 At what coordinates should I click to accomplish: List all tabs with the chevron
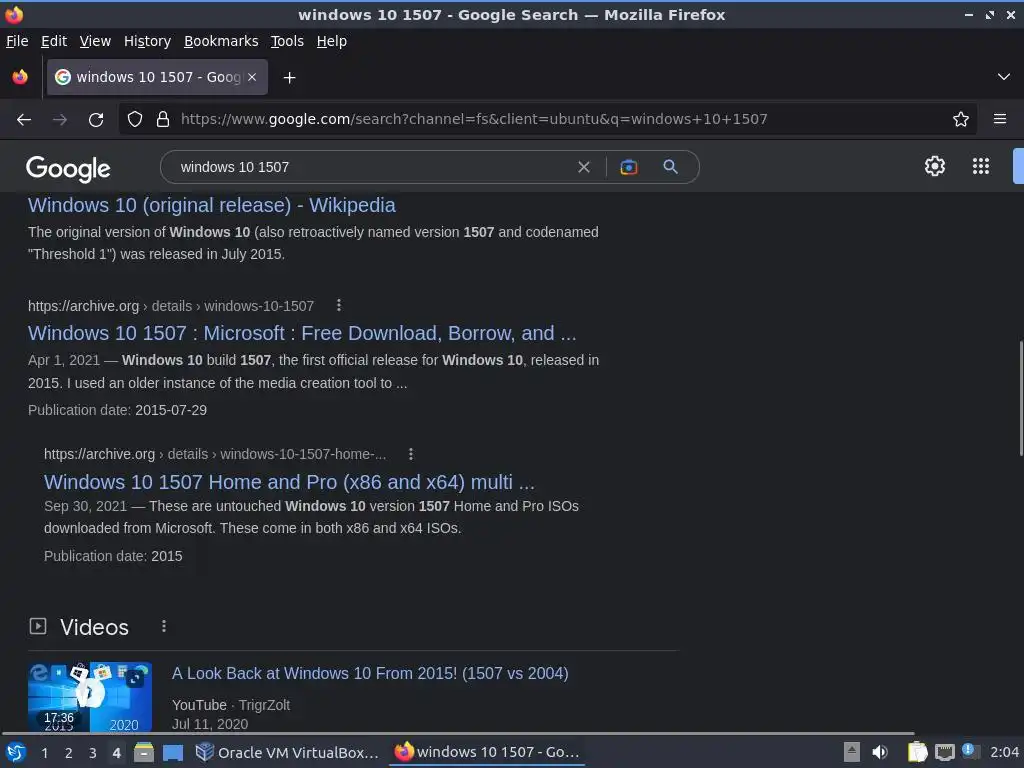click(1003, 77)
